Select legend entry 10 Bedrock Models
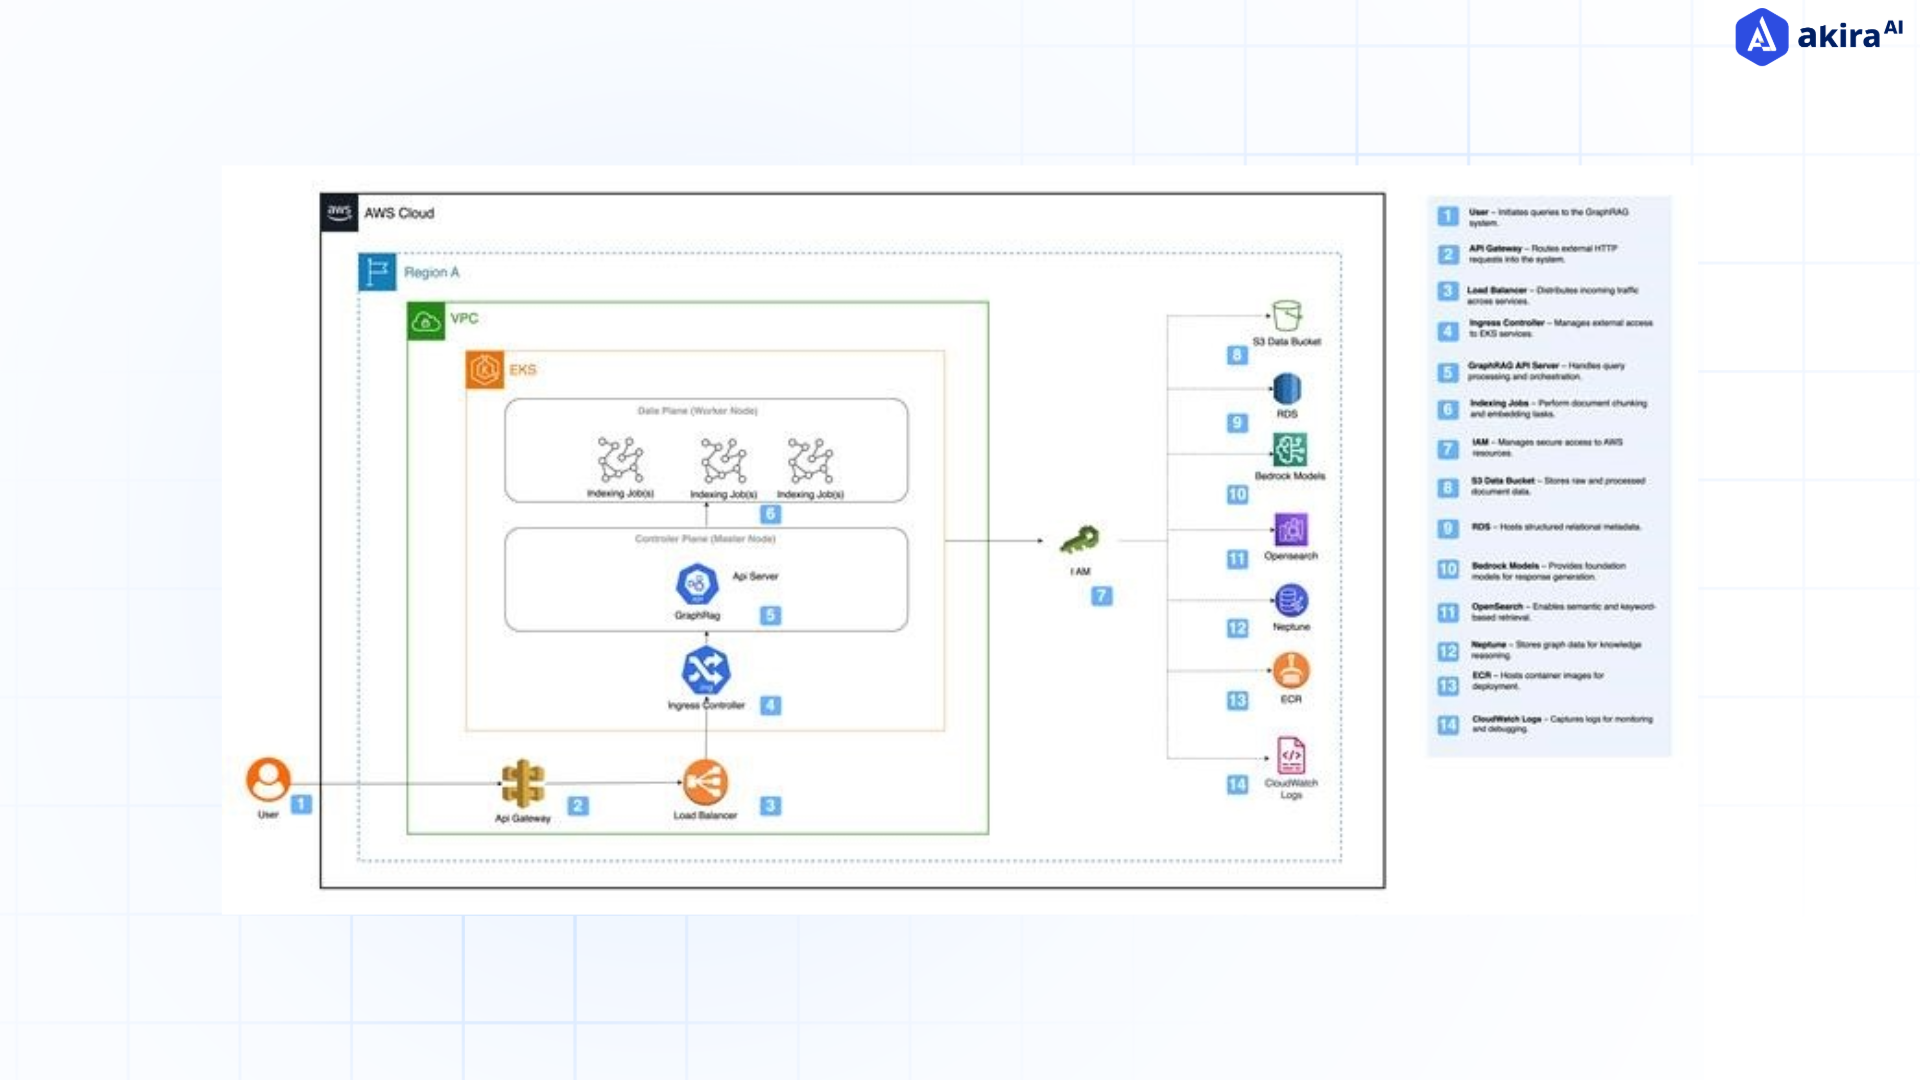This screenshot has height=1080, width=1920. click(1447, 569)
